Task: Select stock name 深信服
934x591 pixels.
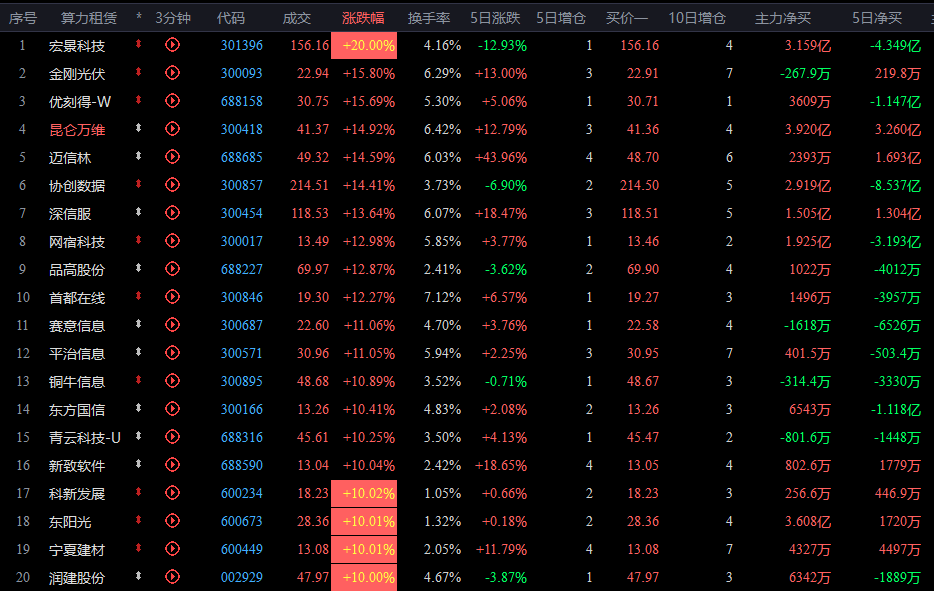Action: 70,214
